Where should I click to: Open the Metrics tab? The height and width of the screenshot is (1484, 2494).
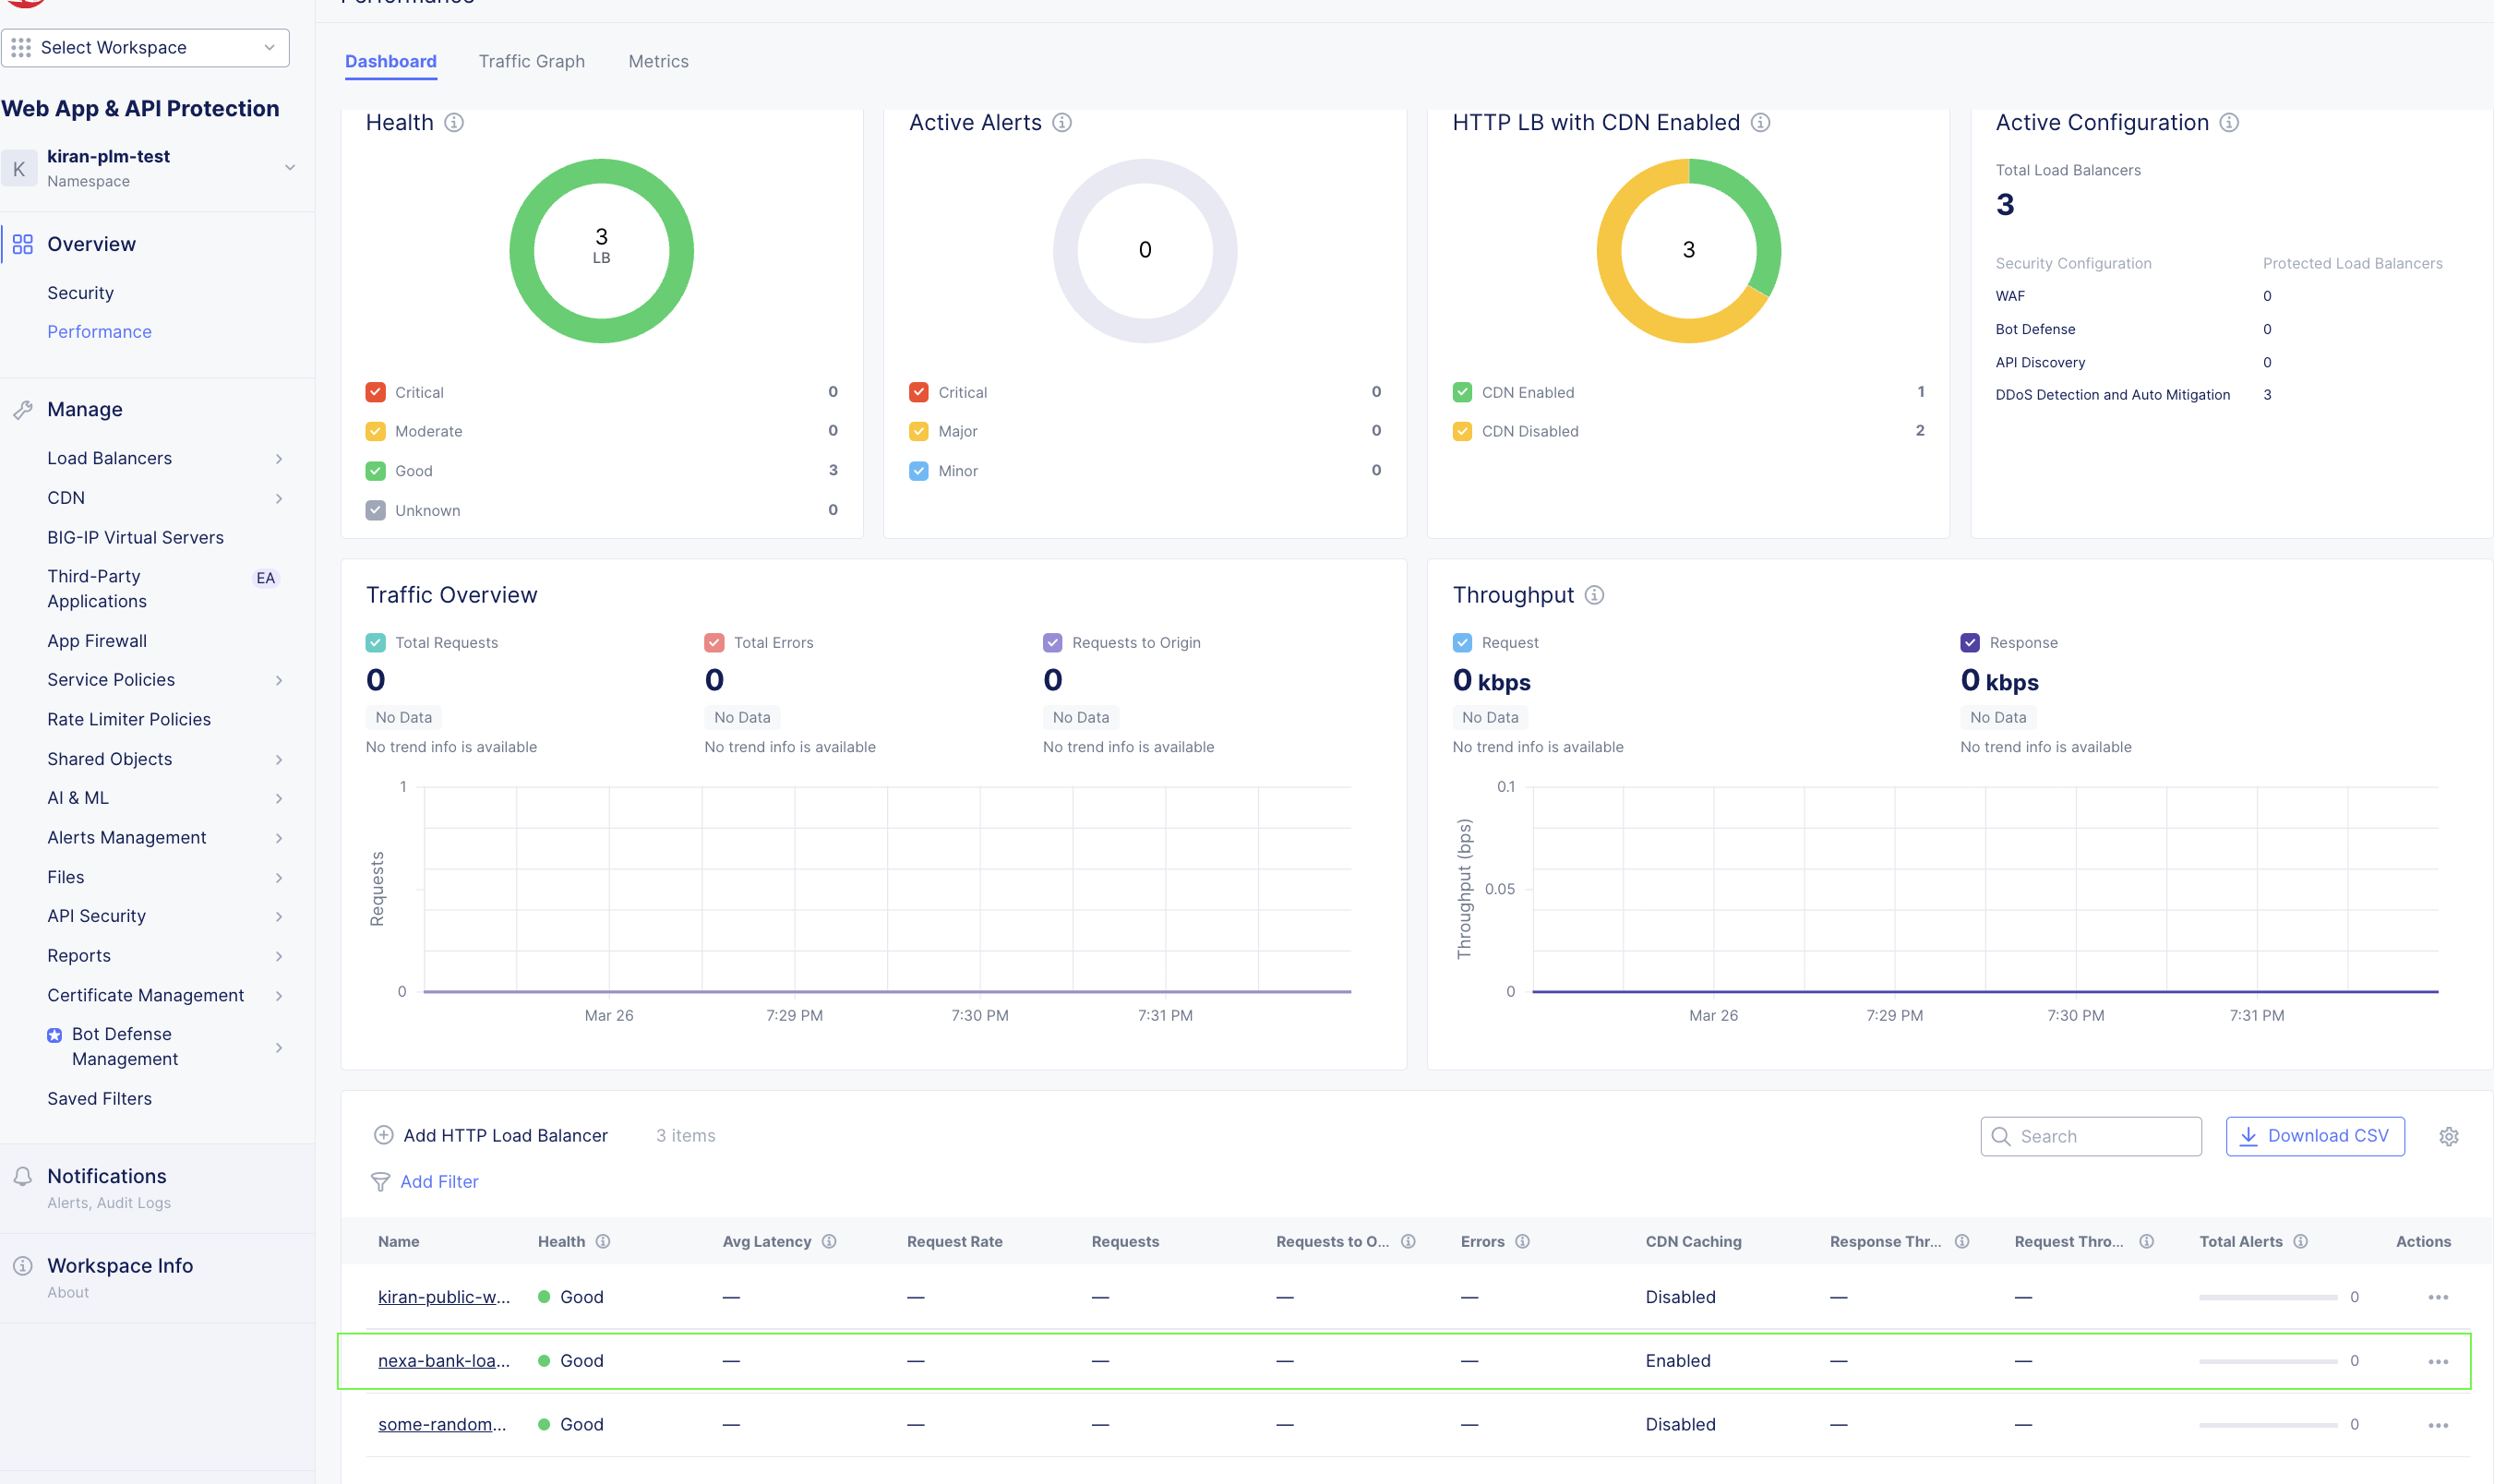coord(658,61)
